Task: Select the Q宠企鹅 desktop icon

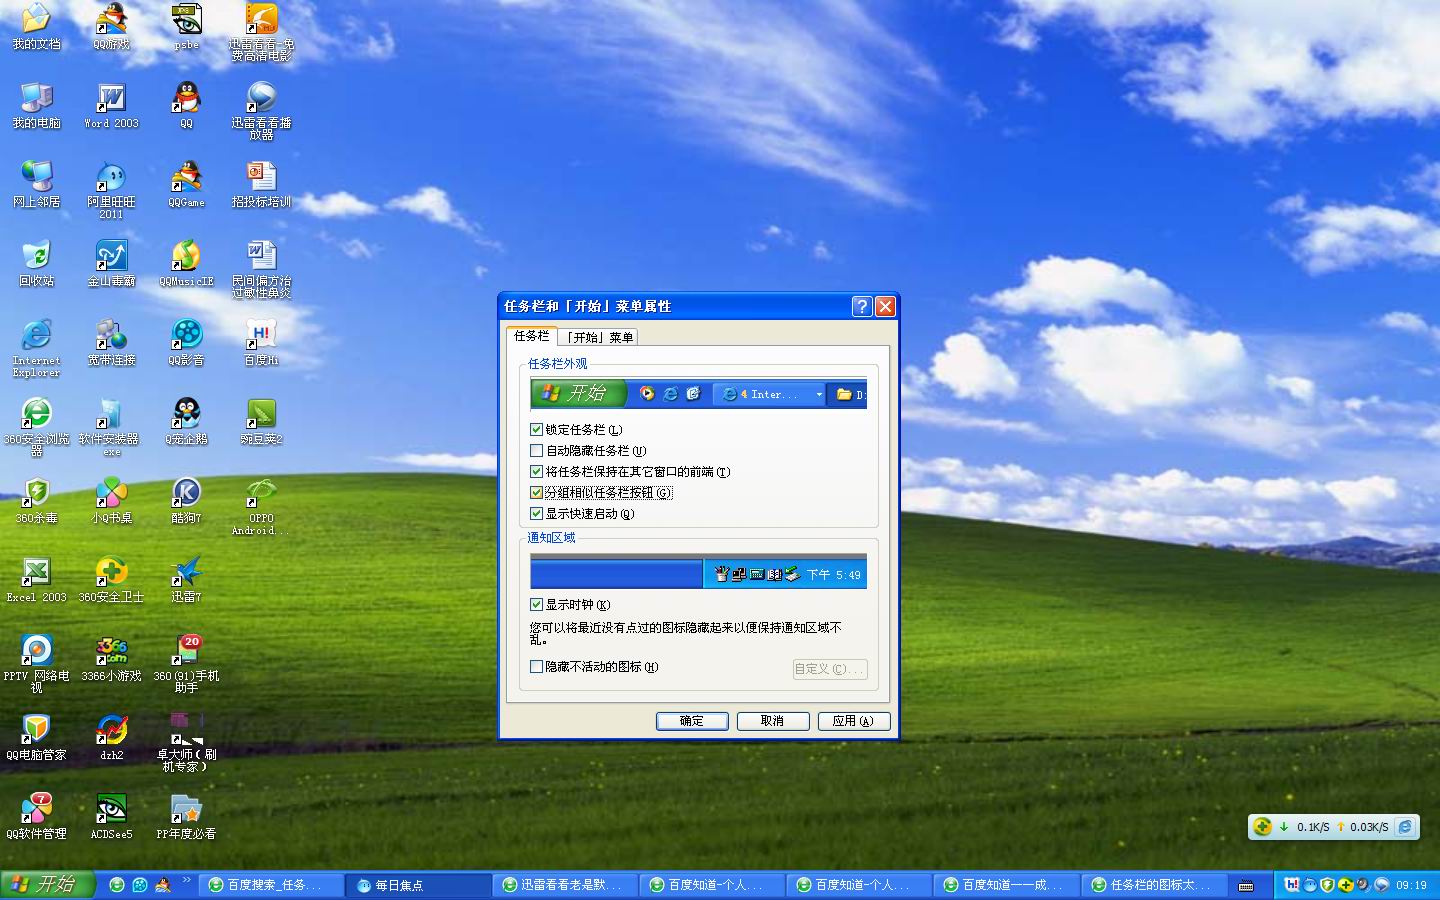Action: (x=186, y=422)
